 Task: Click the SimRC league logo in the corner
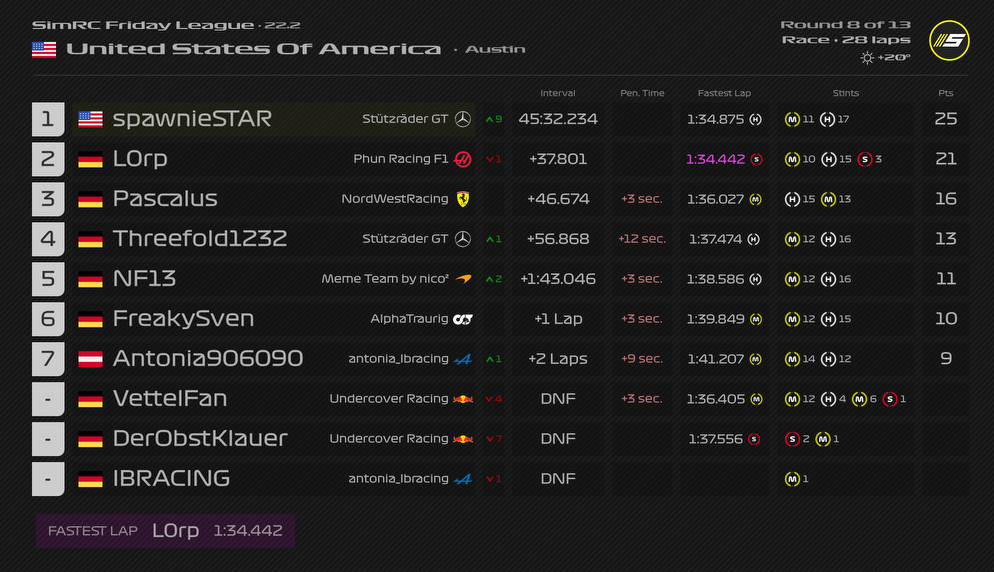(949, 41)
